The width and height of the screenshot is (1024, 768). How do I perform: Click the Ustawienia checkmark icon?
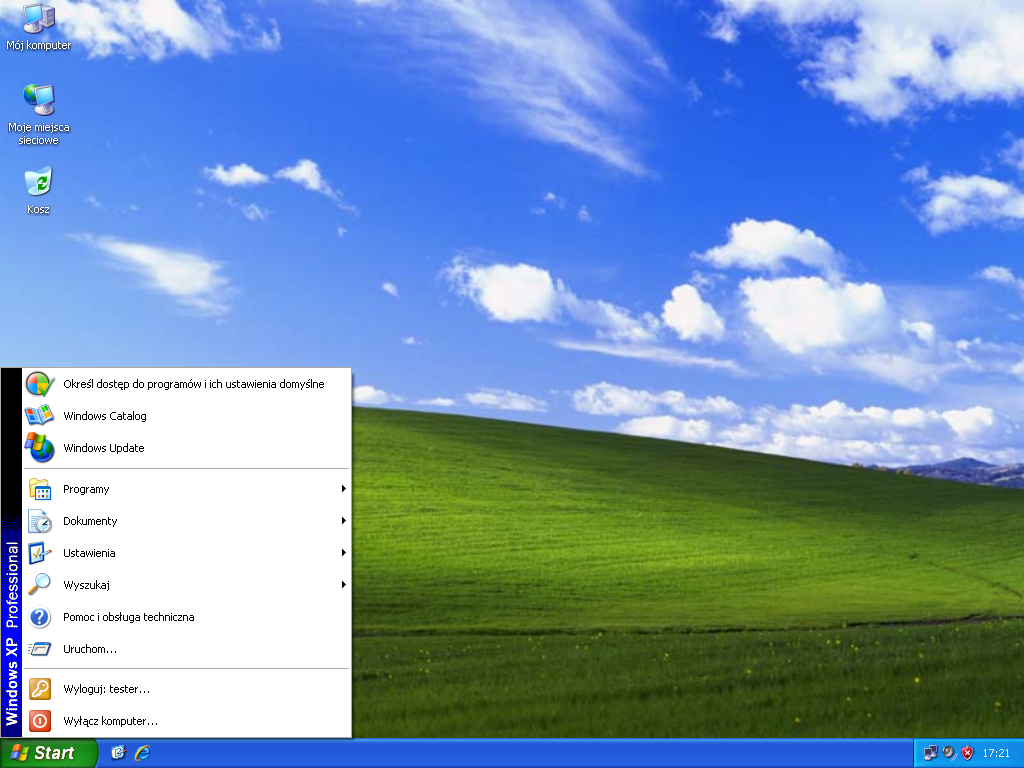pyautogui.click(x=40, y=553)
